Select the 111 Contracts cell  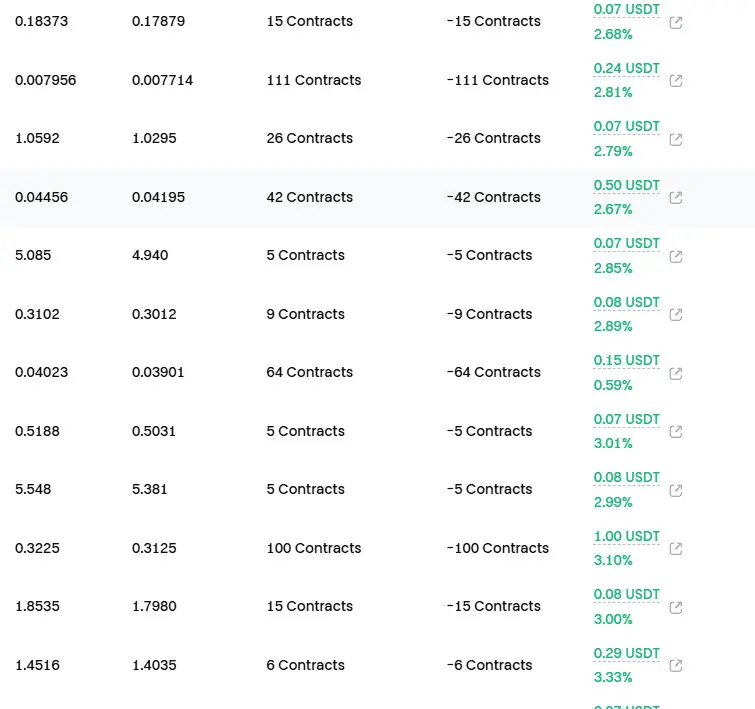pyautogui.click(x=314, y=80)
